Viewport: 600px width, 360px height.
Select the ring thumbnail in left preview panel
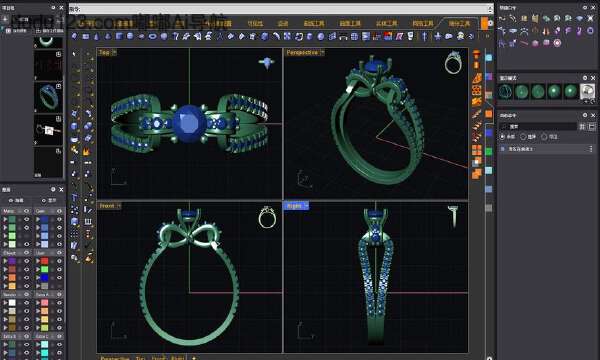pyautogui.click(x=49, y=98)
